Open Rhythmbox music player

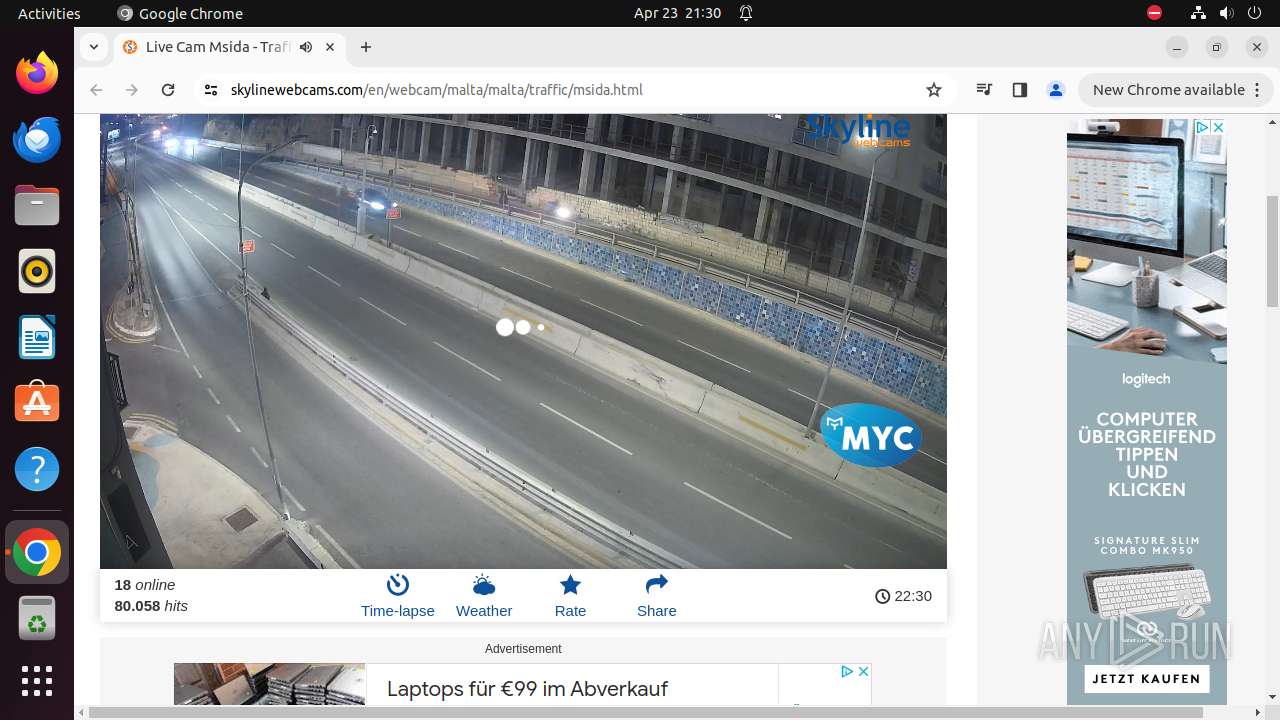click(37, 271)
